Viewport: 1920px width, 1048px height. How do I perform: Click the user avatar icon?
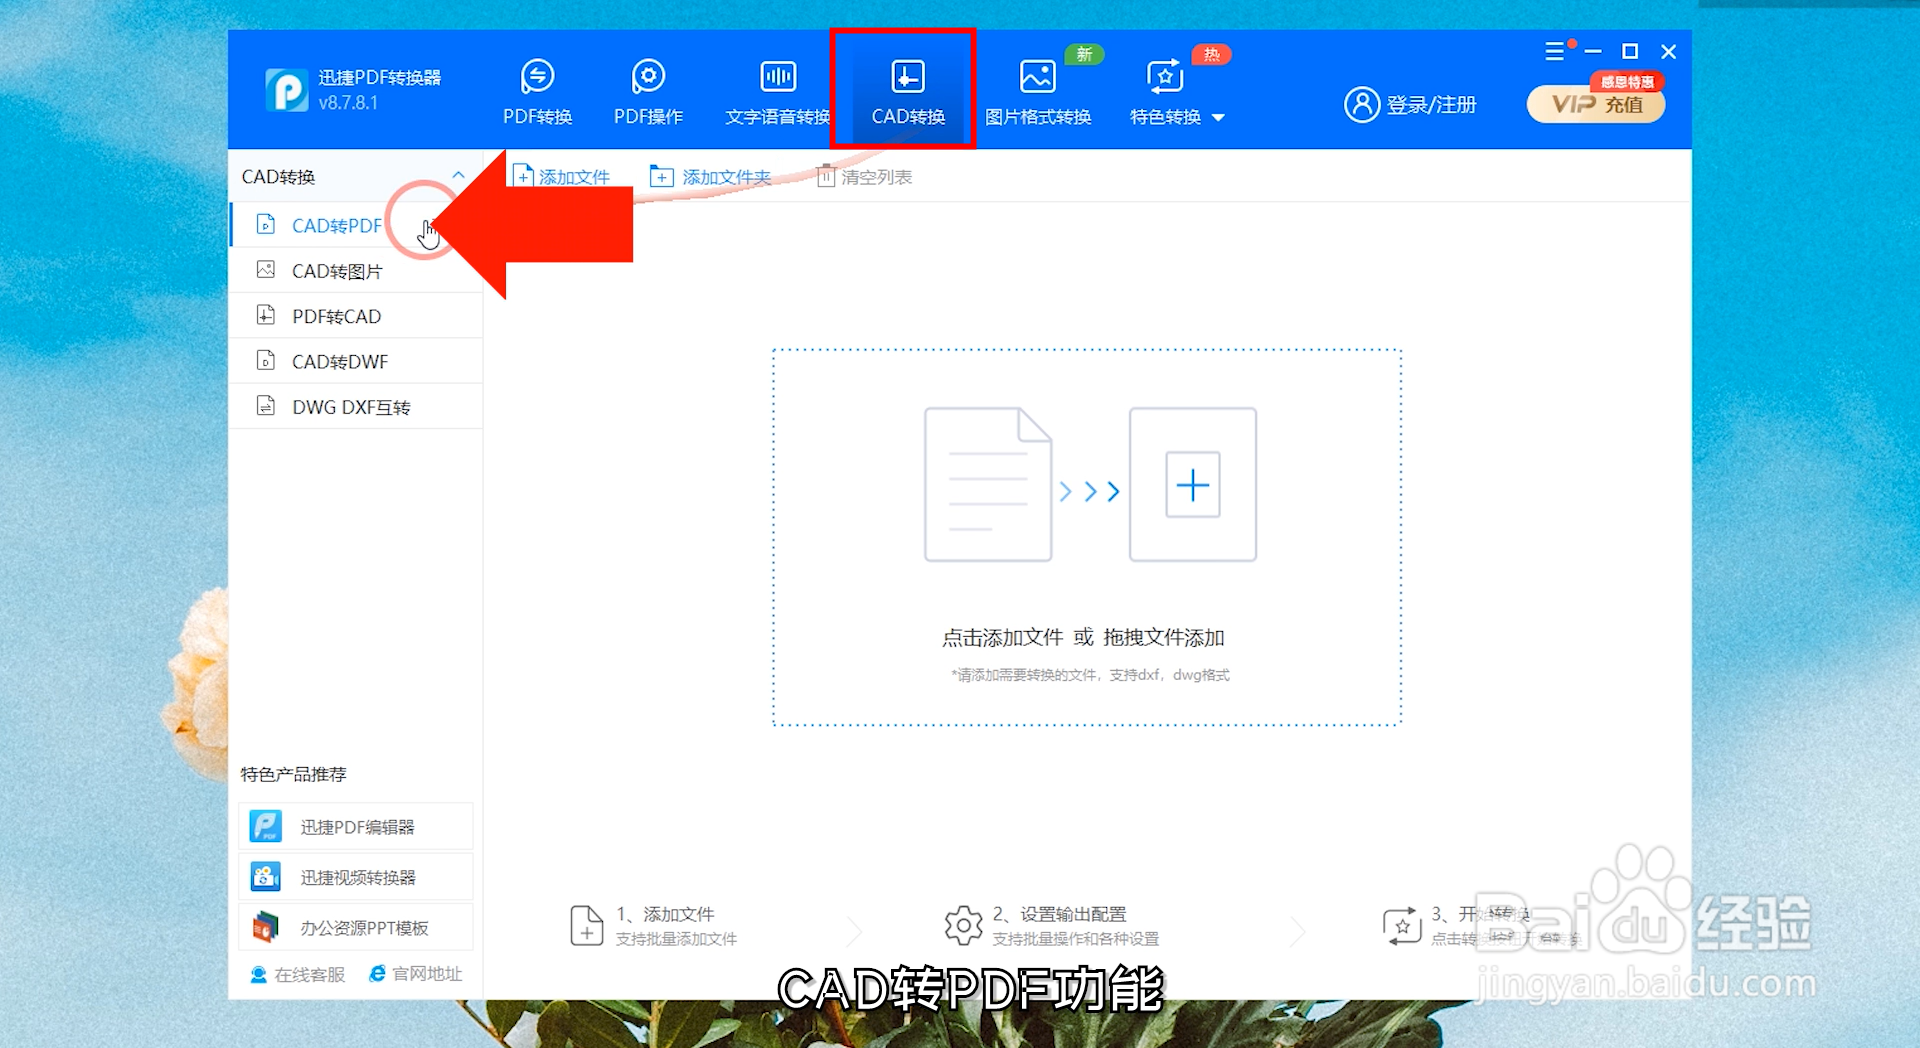pos(1361,104)
